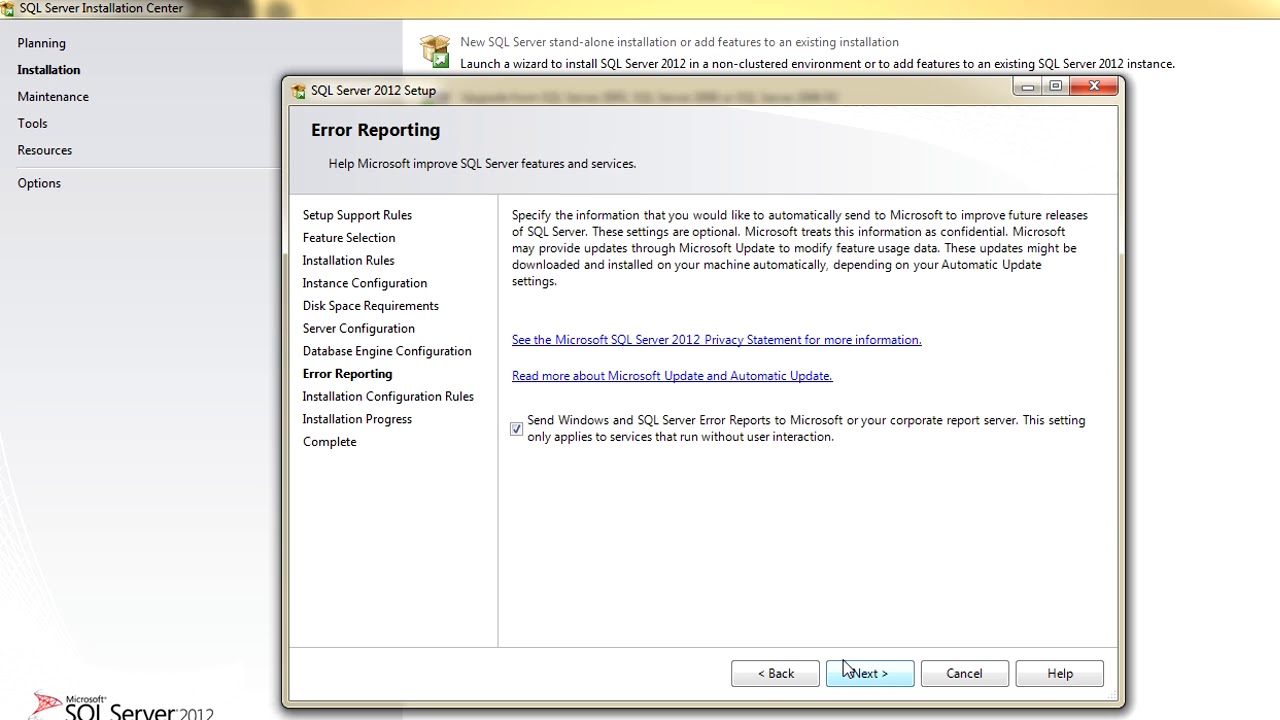Open setup Help
This screenshot has width=1280, height=720.
(1059, 673)
